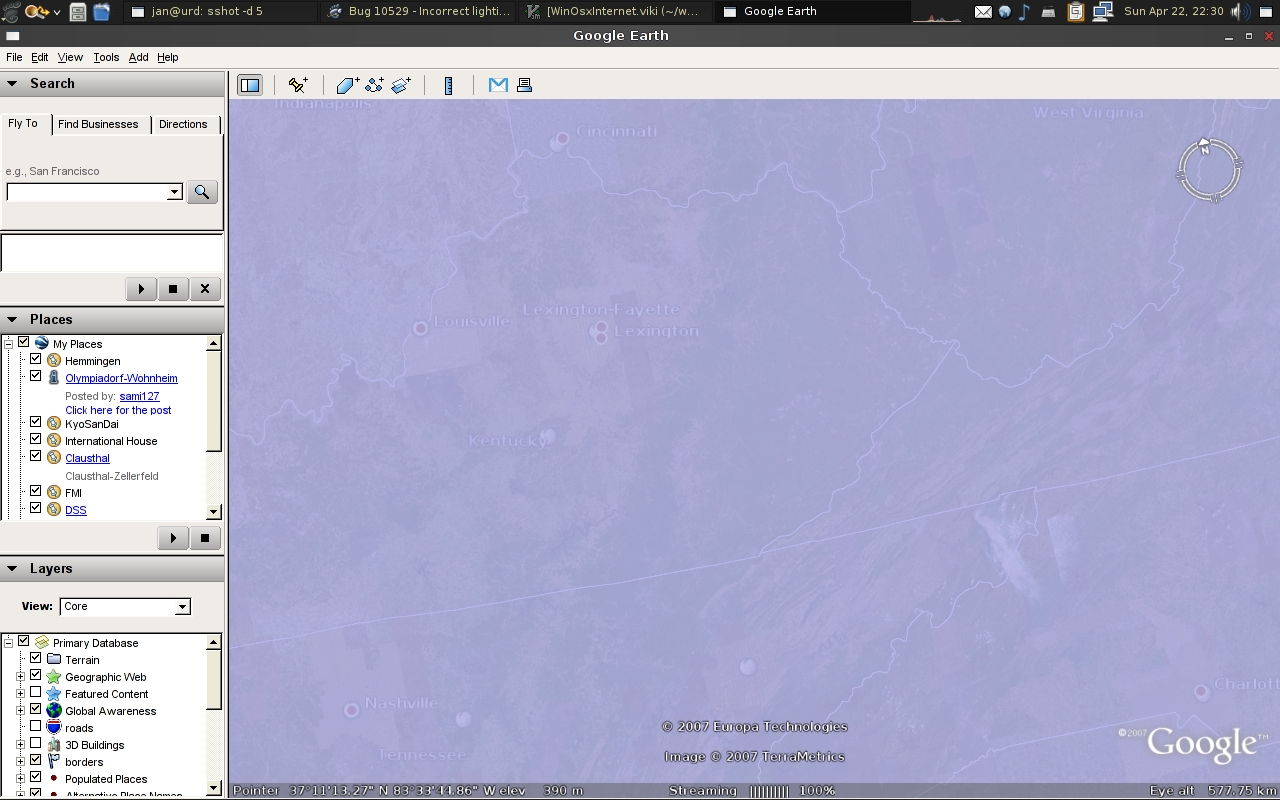Select the Add Path tool

374,85
